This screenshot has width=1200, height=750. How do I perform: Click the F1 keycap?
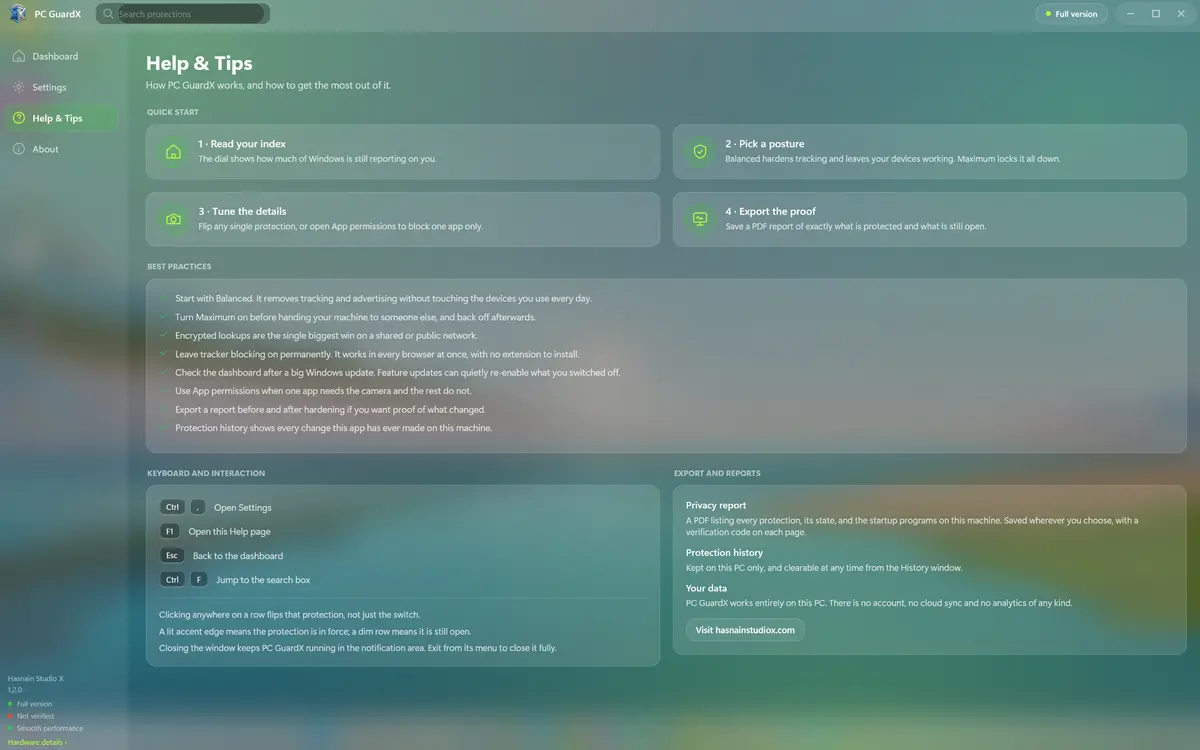[x=170, y=531]
